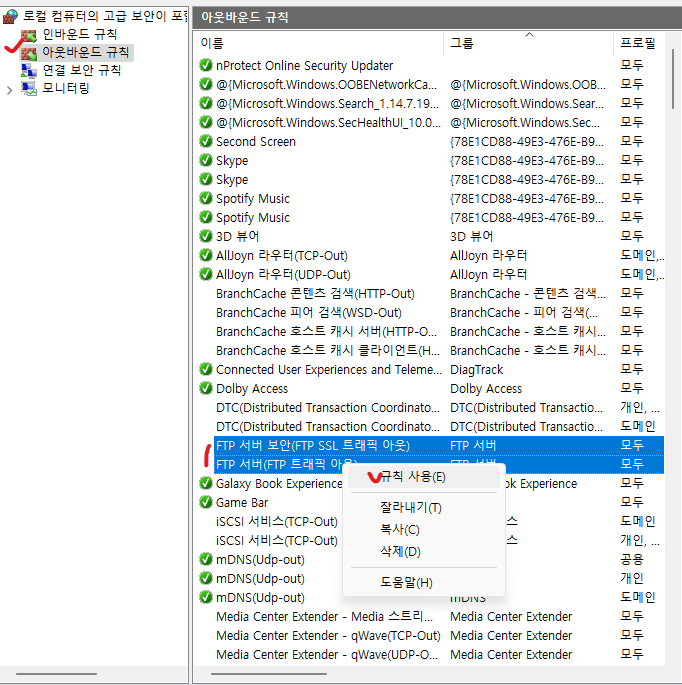682x685 pixels.
Task: Choose 복사(C) in context menu
Action: (424, 529)
